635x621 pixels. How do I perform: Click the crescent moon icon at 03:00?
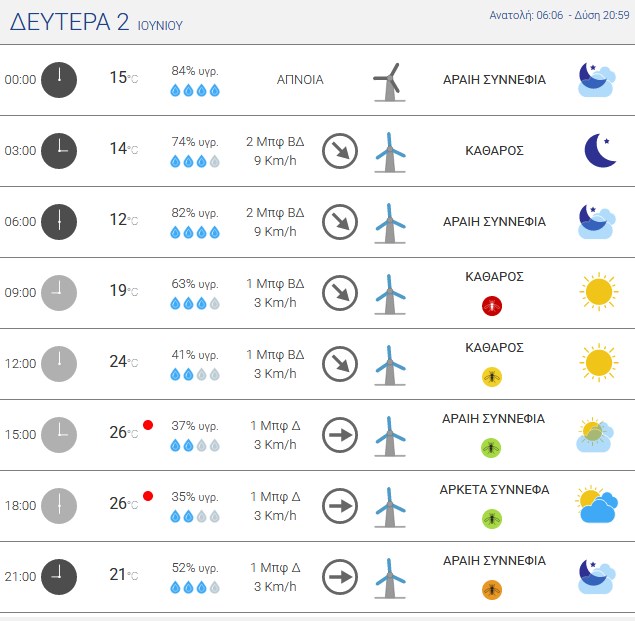click(600, 150)
